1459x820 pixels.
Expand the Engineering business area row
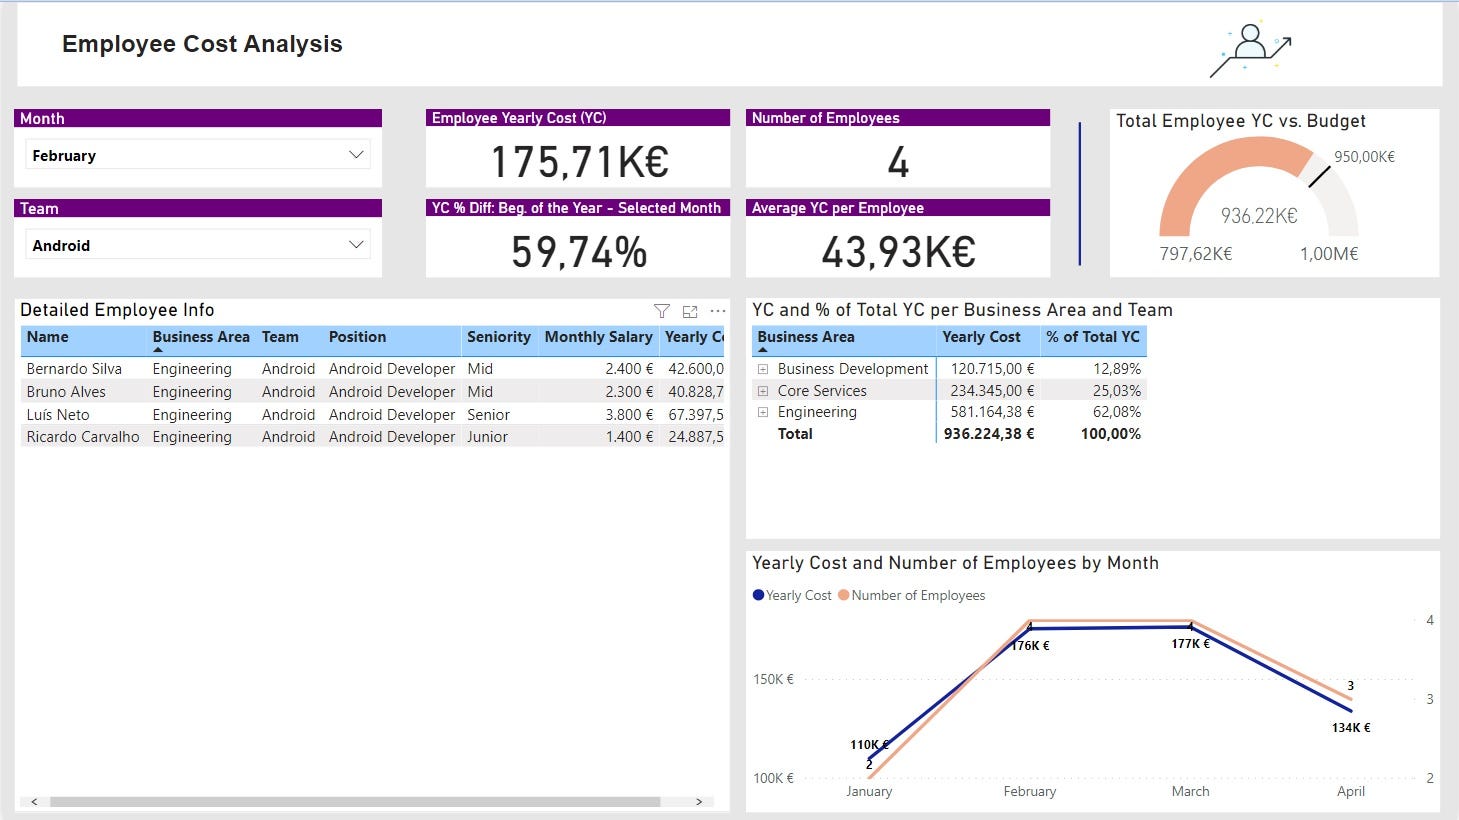pos(762,412)
